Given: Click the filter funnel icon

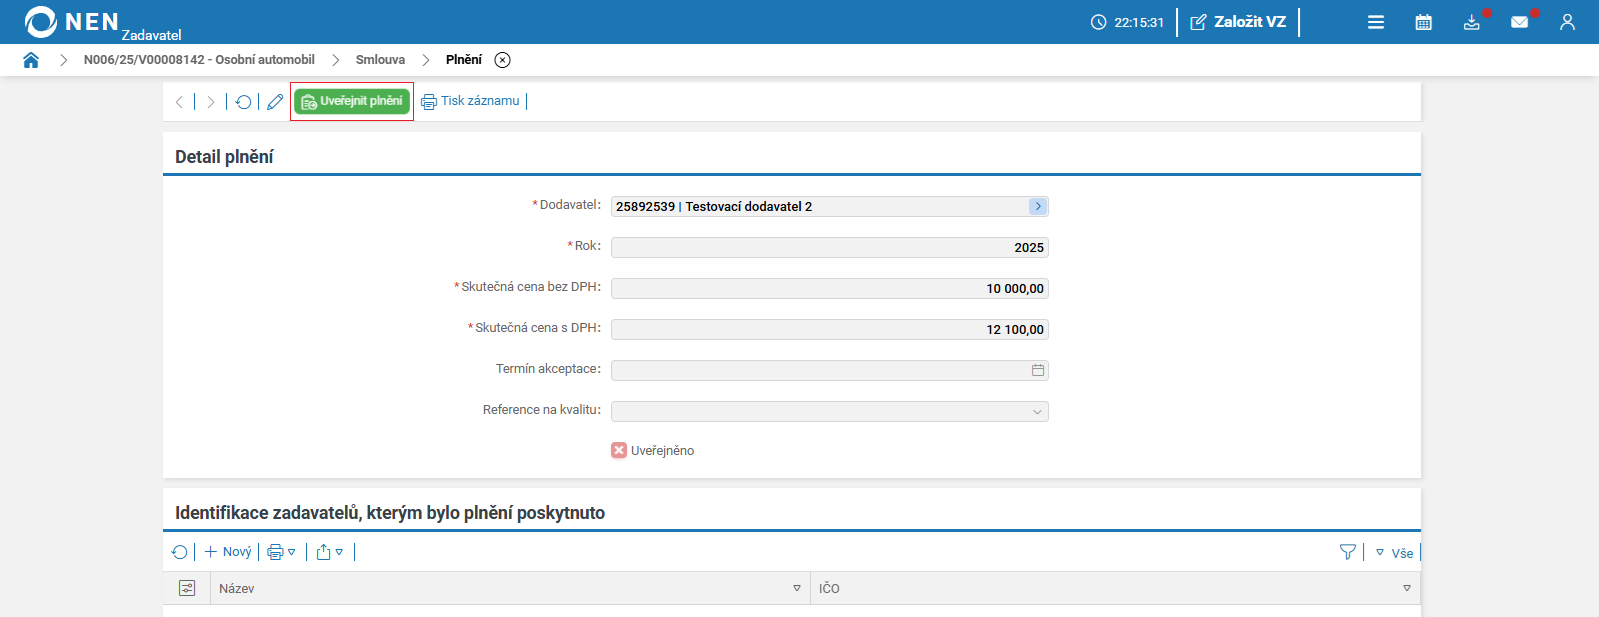Looking at the screenshot, I should click(1348, 552).
